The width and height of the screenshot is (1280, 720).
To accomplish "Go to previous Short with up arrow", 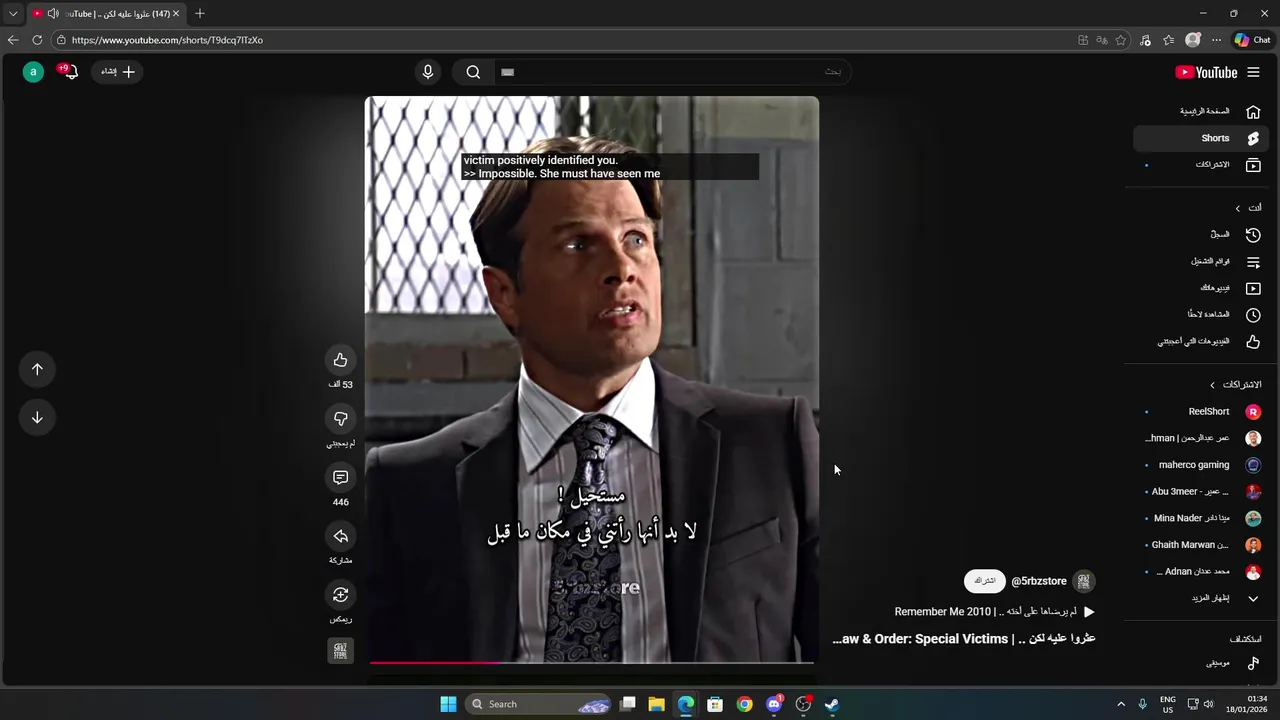I will (37, 369).
